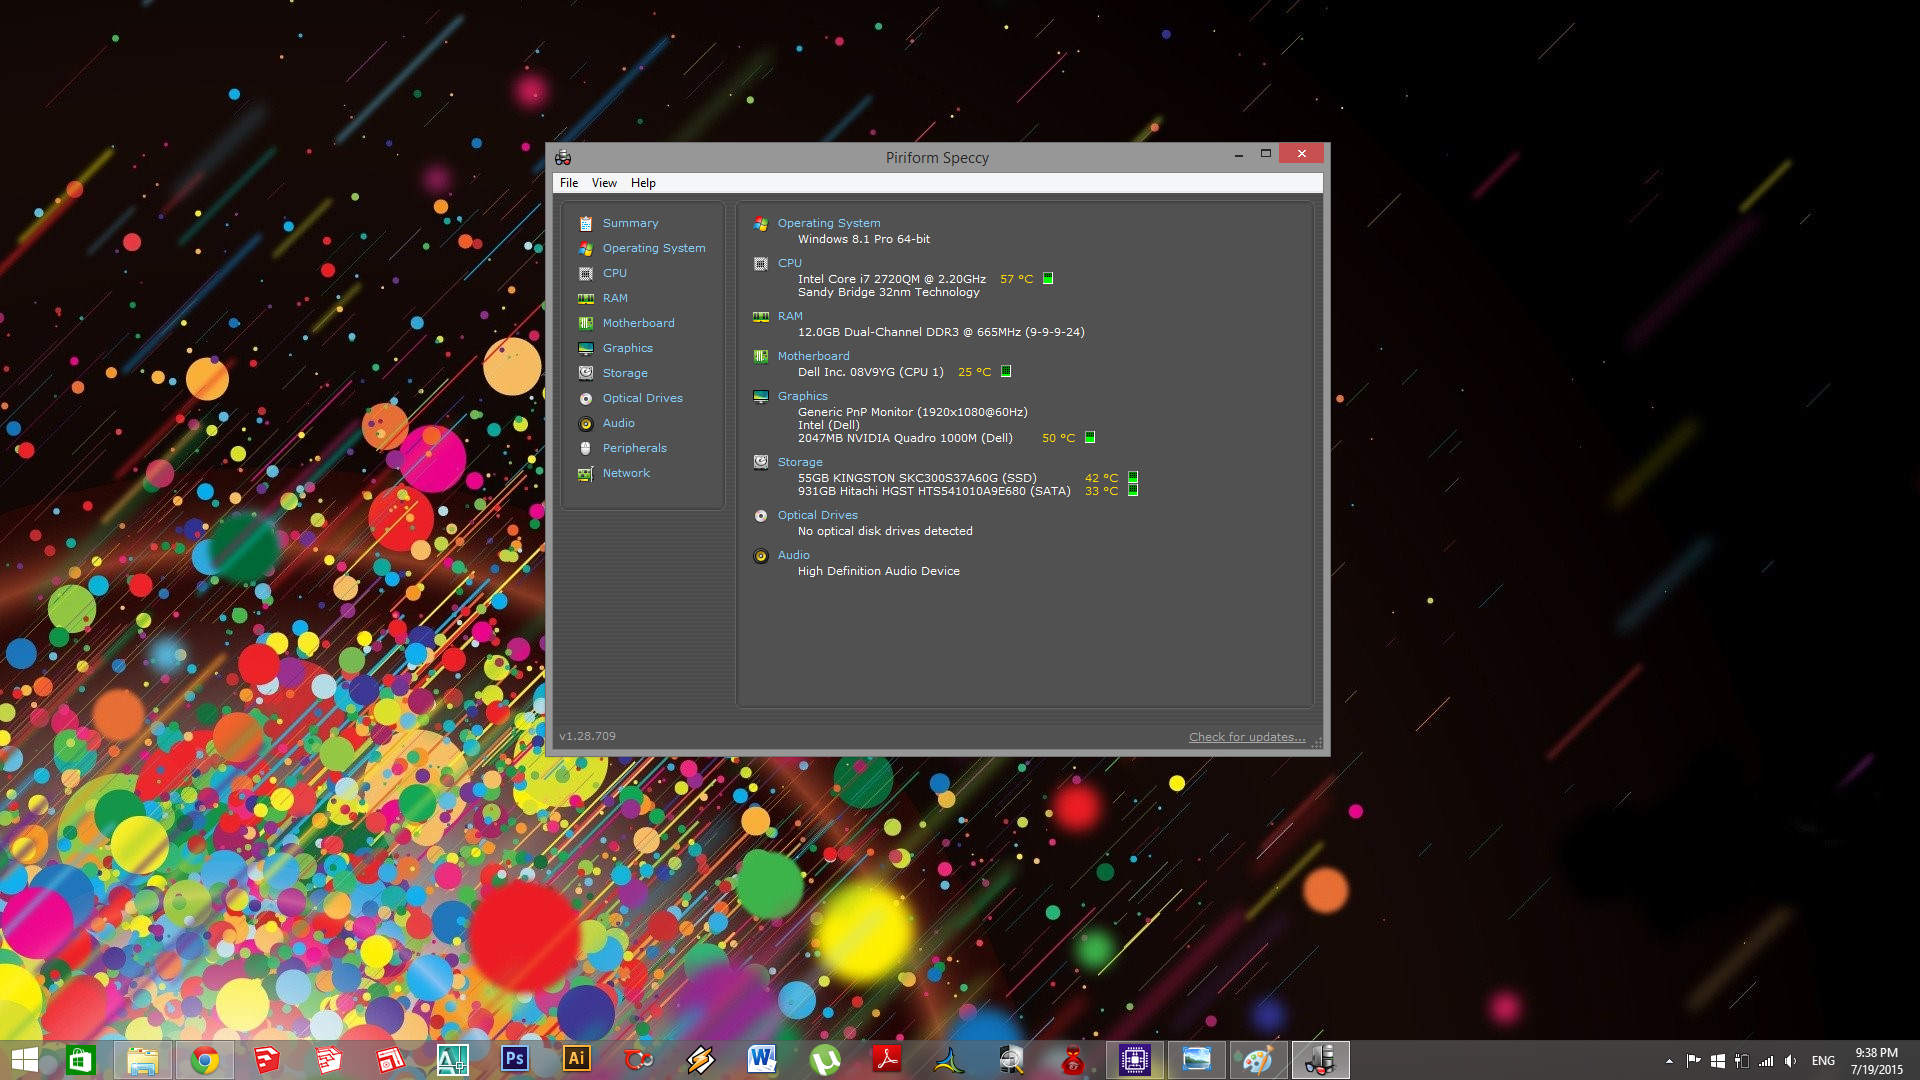Open the CPU section in the sidebar
Screen dimensions: 1920x1080
tap(614, 273)
